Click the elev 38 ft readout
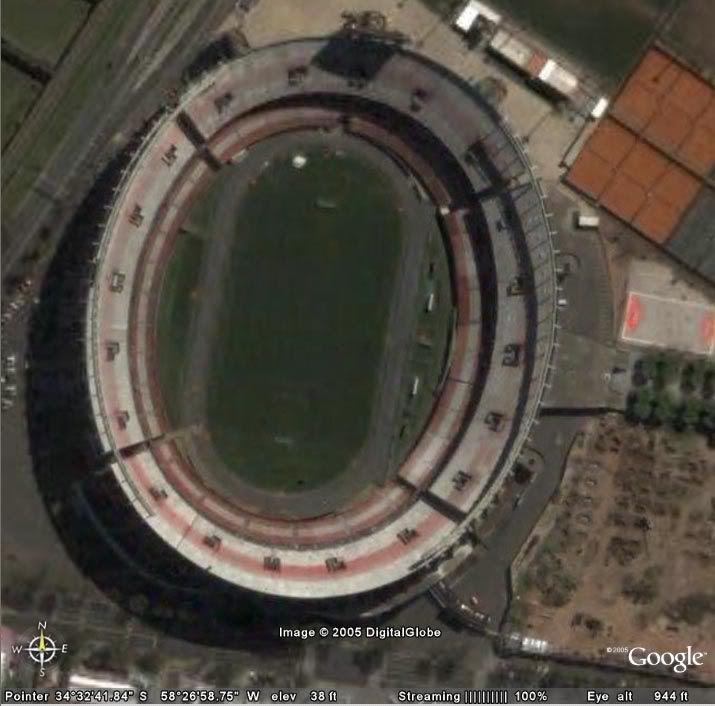The image size is (715, 706). click(304, 696)
